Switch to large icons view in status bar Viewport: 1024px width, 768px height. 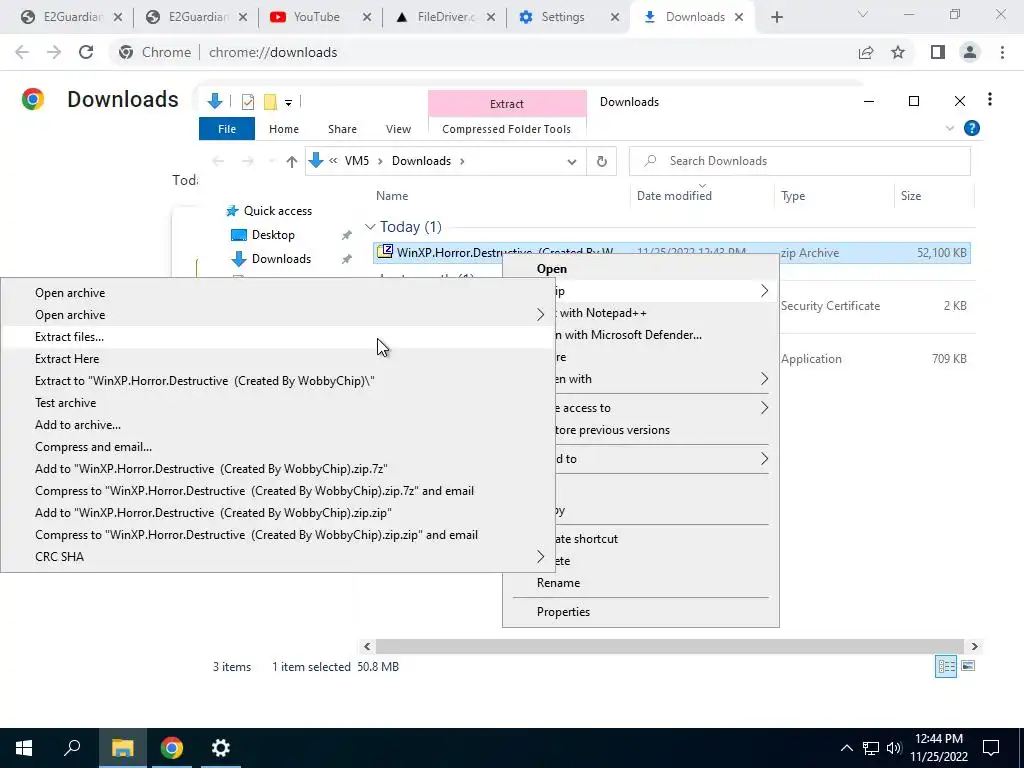(968, 666)
